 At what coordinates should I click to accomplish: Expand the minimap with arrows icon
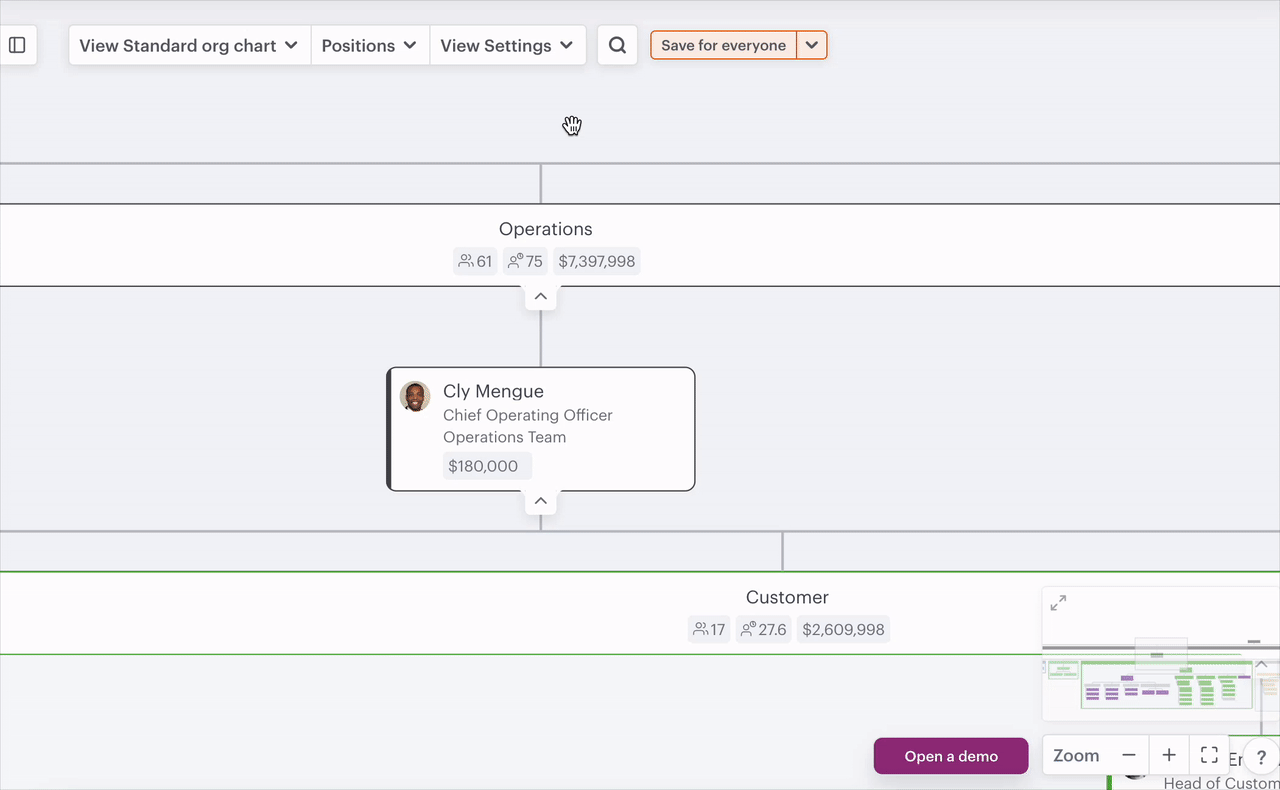pyautogui.click(x=1058, y=603)
